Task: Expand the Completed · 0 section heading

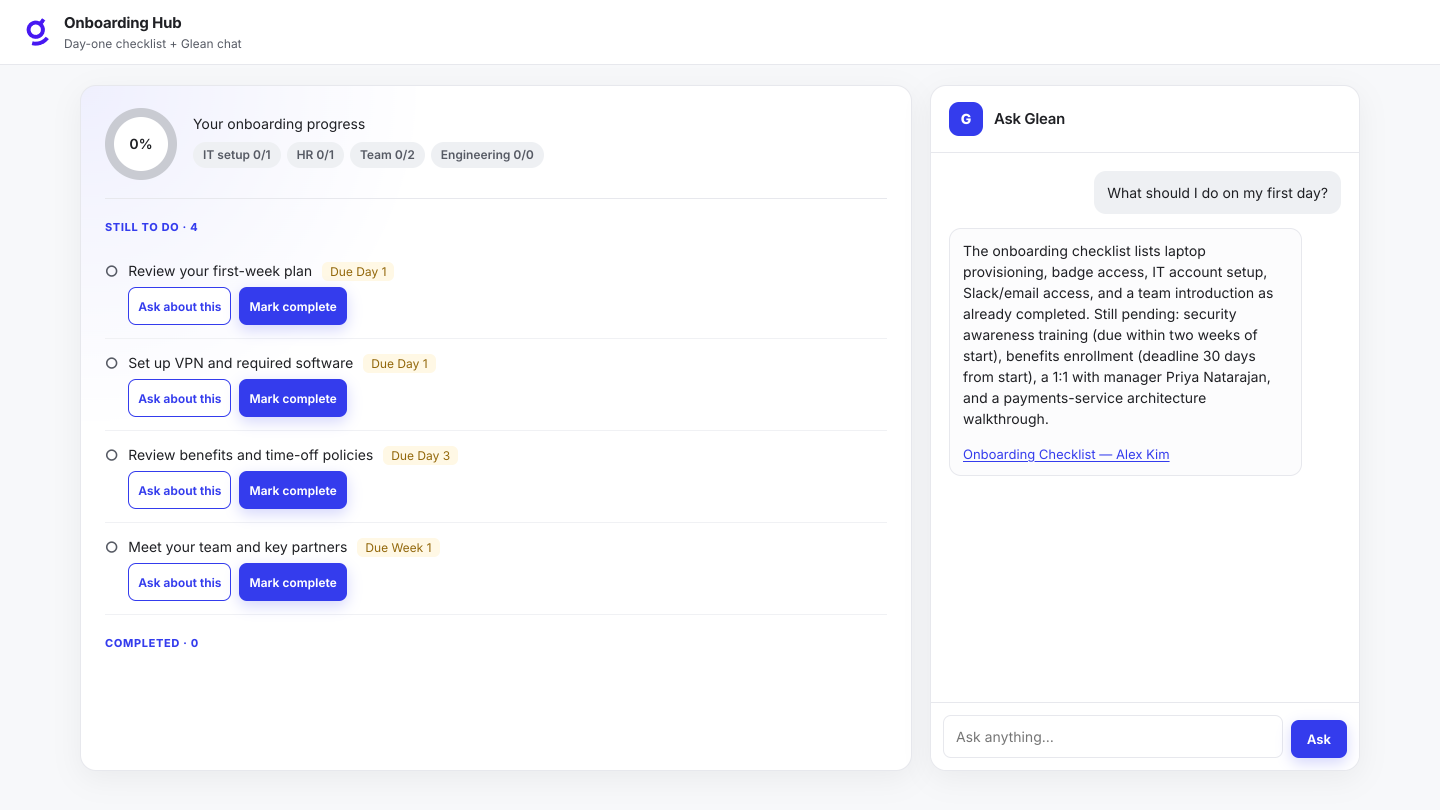Action: coord(152,643)
